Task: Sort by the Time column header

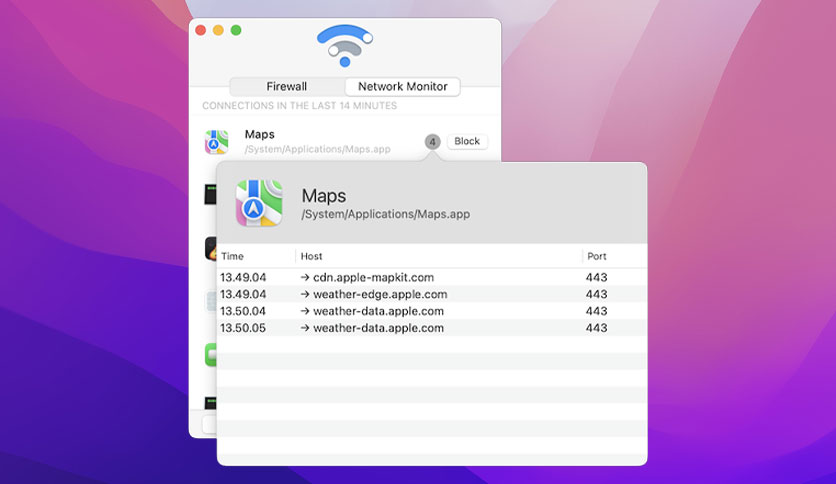Action: (256, 256)
